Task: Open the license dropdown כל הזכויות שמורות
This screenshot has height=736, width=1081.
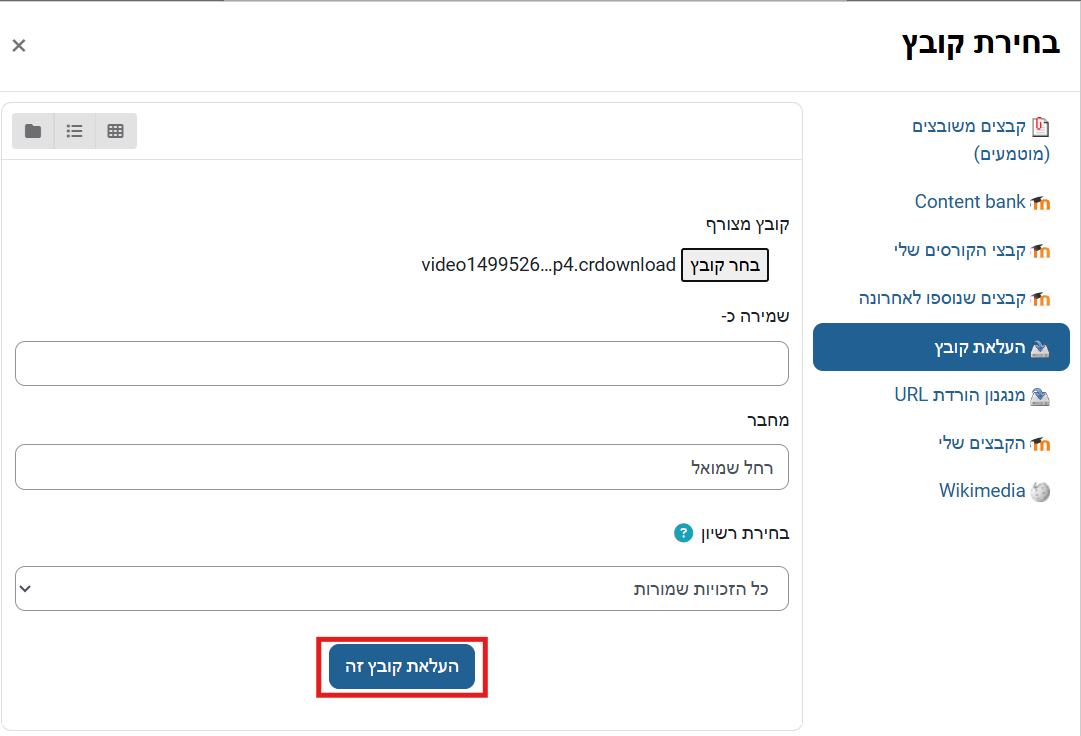Action: [x=402, y=588]
